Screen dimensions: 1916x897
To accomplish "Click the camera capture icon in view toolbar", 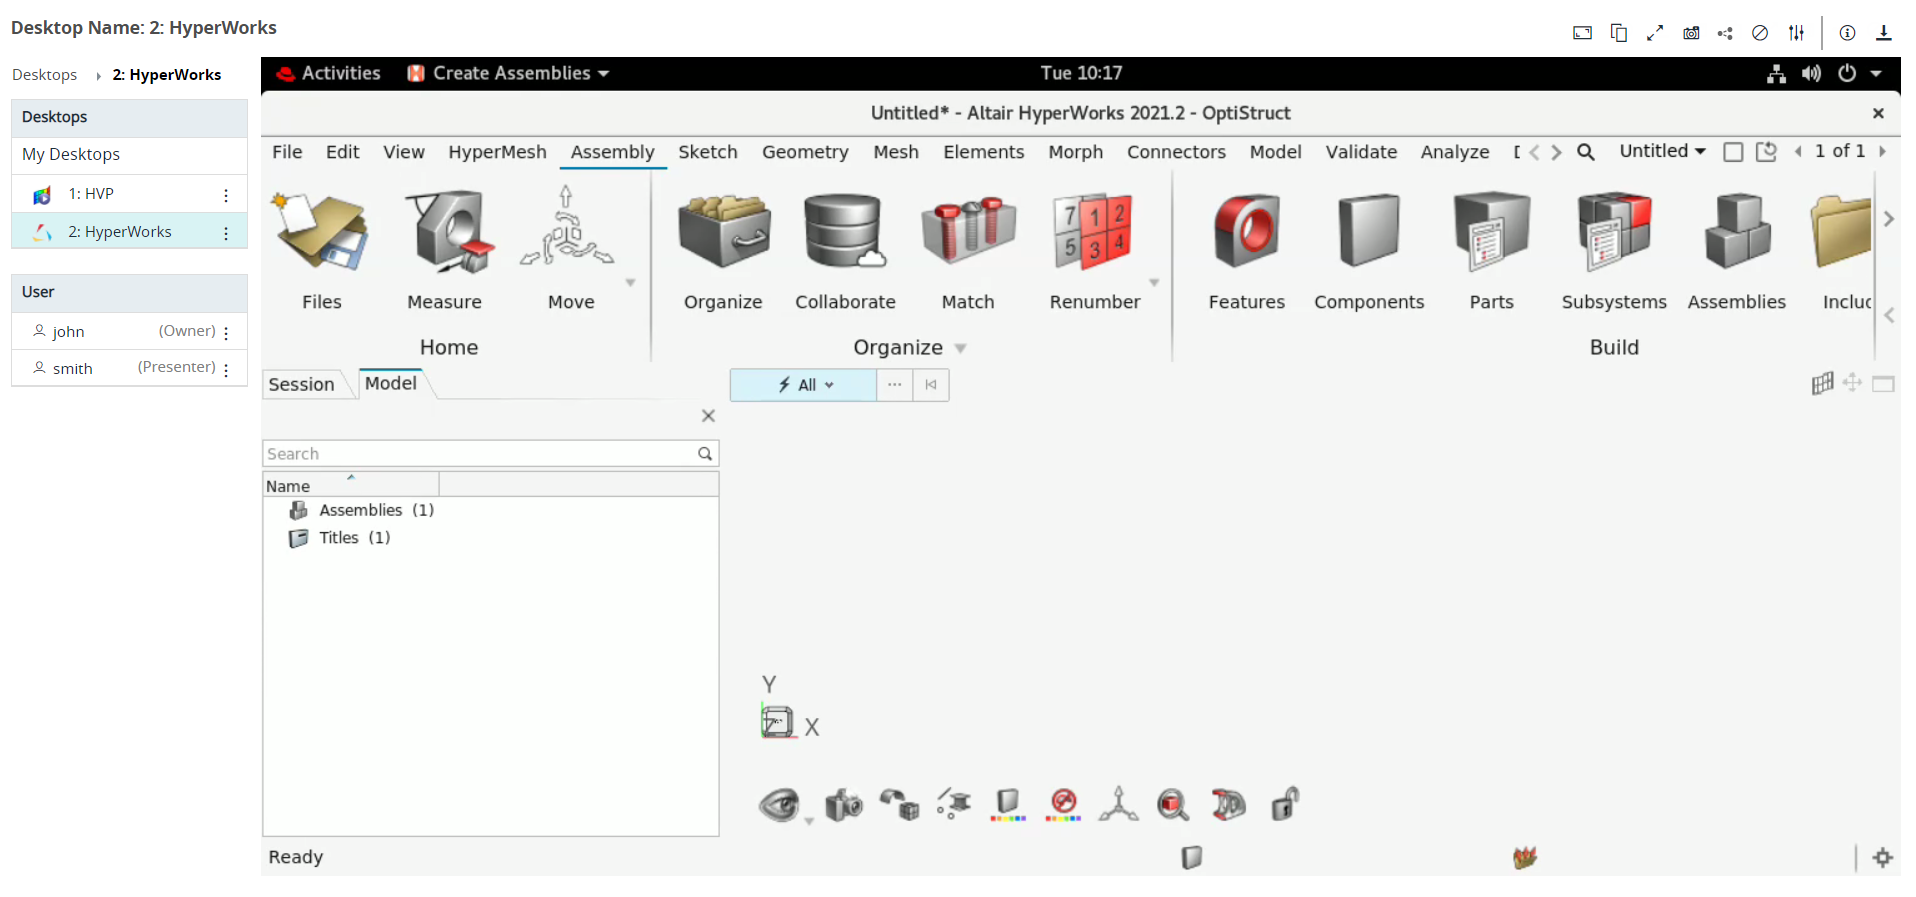I will (843, 804).
